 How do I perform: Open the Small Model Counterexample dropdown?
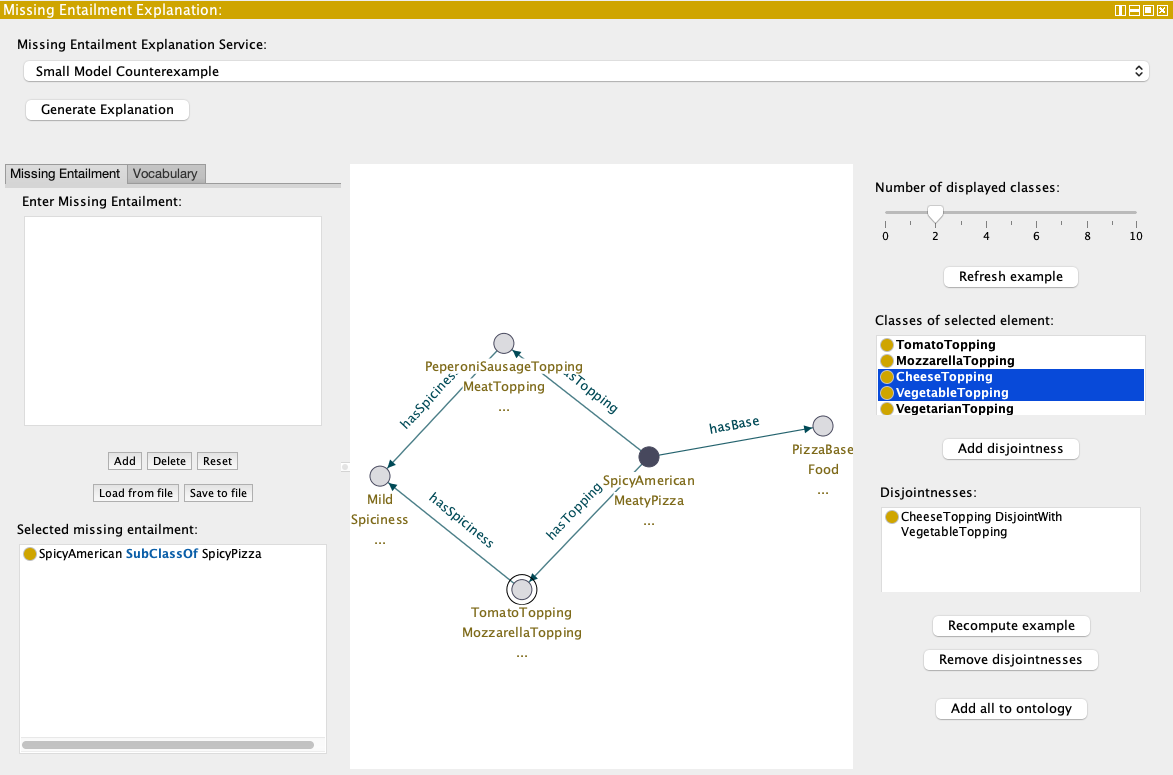(x=585, y=72)
